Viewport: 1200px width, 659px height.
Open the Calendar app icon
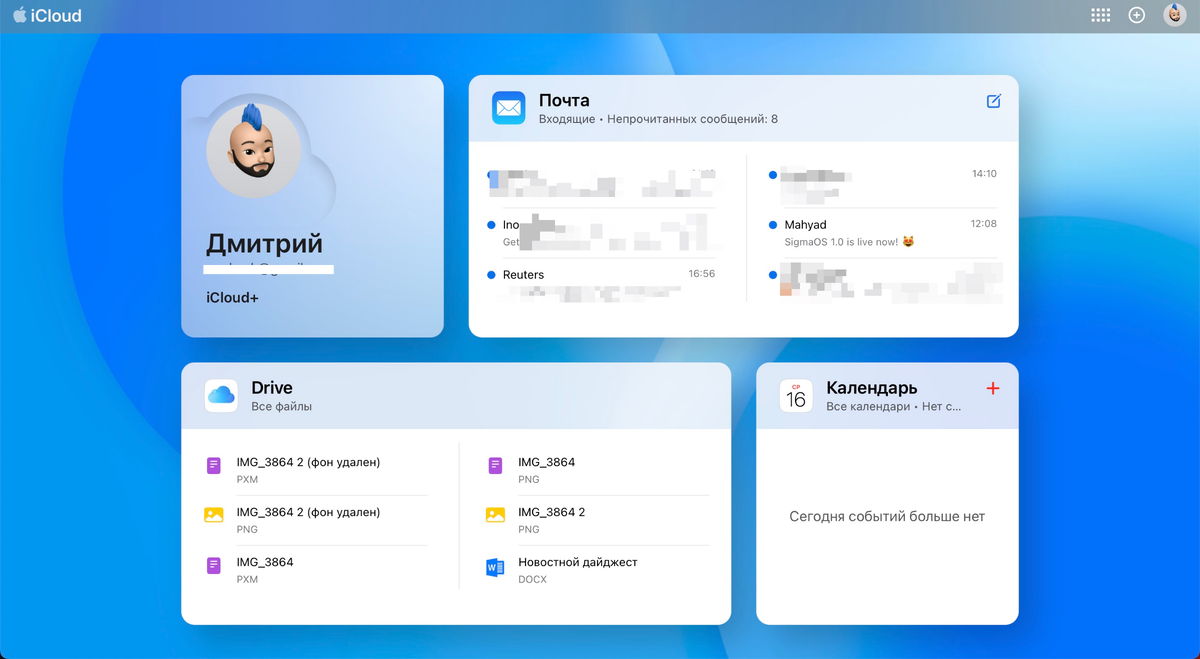[x=796, y=395]
